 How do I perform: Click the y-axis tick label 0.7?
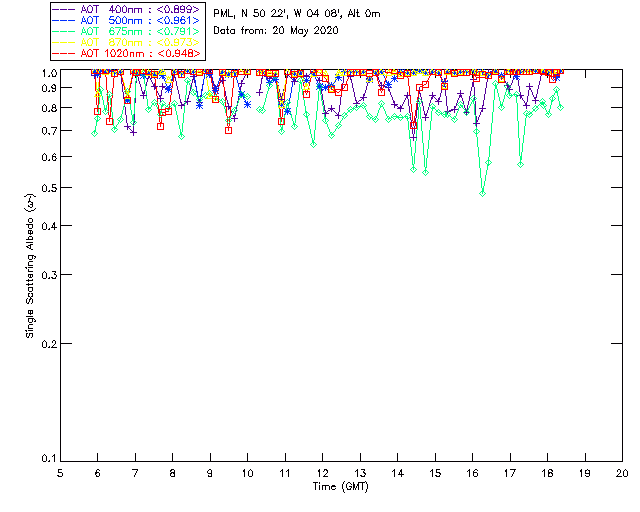(x=48, y=131)
